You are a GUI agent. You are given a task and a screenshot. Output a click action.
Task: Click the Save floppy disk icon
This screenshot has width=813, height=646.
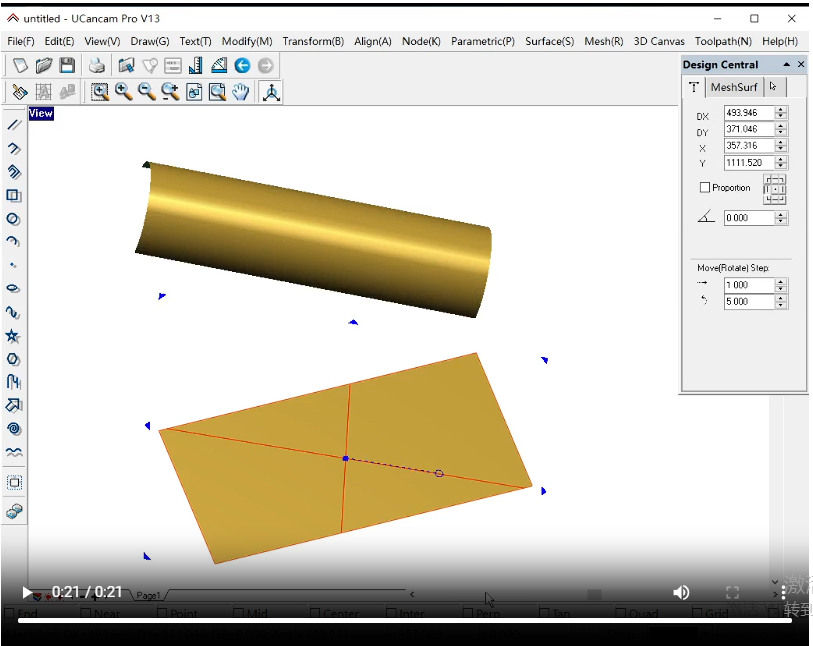tap(67, 66)
